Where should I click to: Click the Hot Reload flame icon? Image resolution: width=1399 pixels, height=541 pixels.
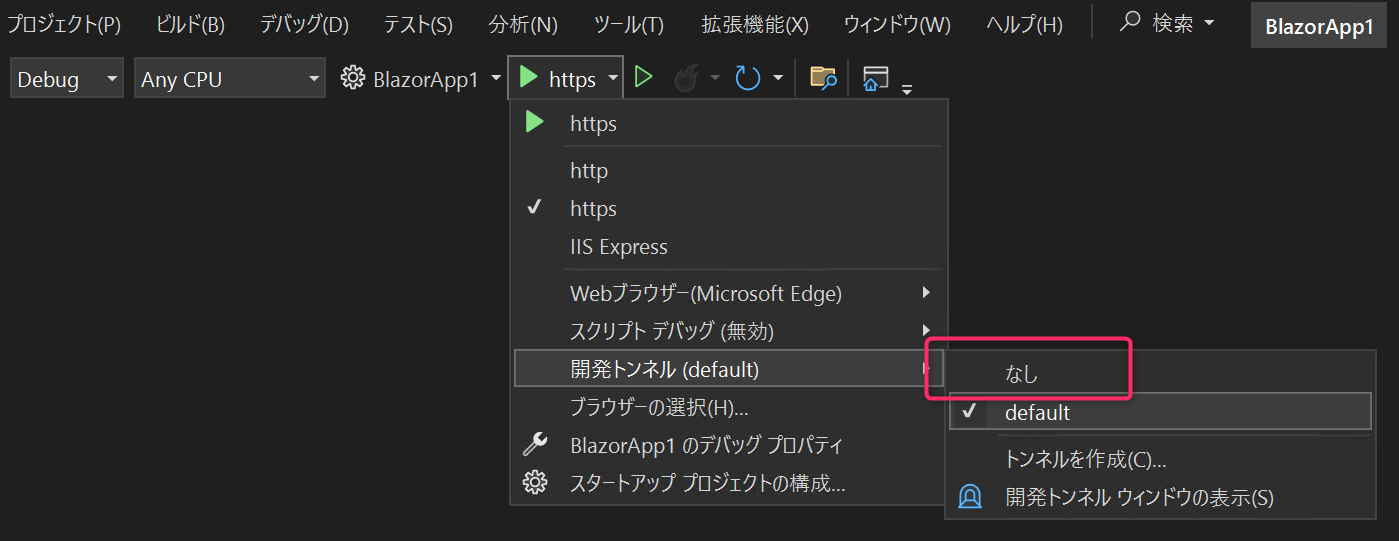[685, 79]
